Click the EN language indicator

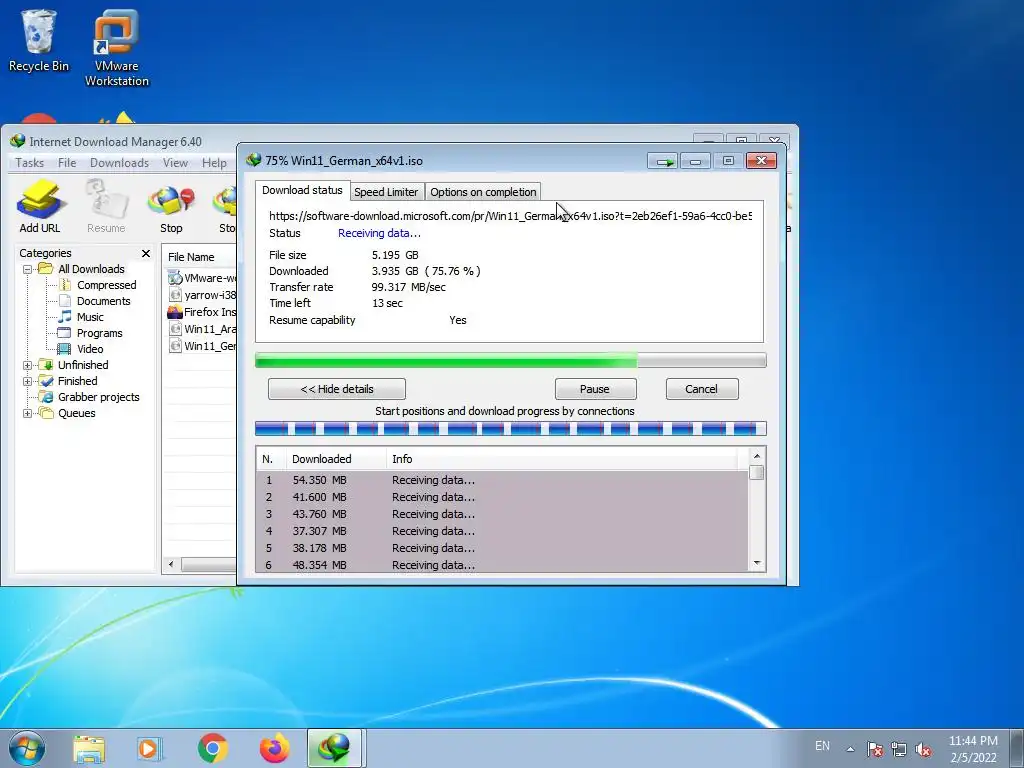pyautogui.click(x=822, y=746)
